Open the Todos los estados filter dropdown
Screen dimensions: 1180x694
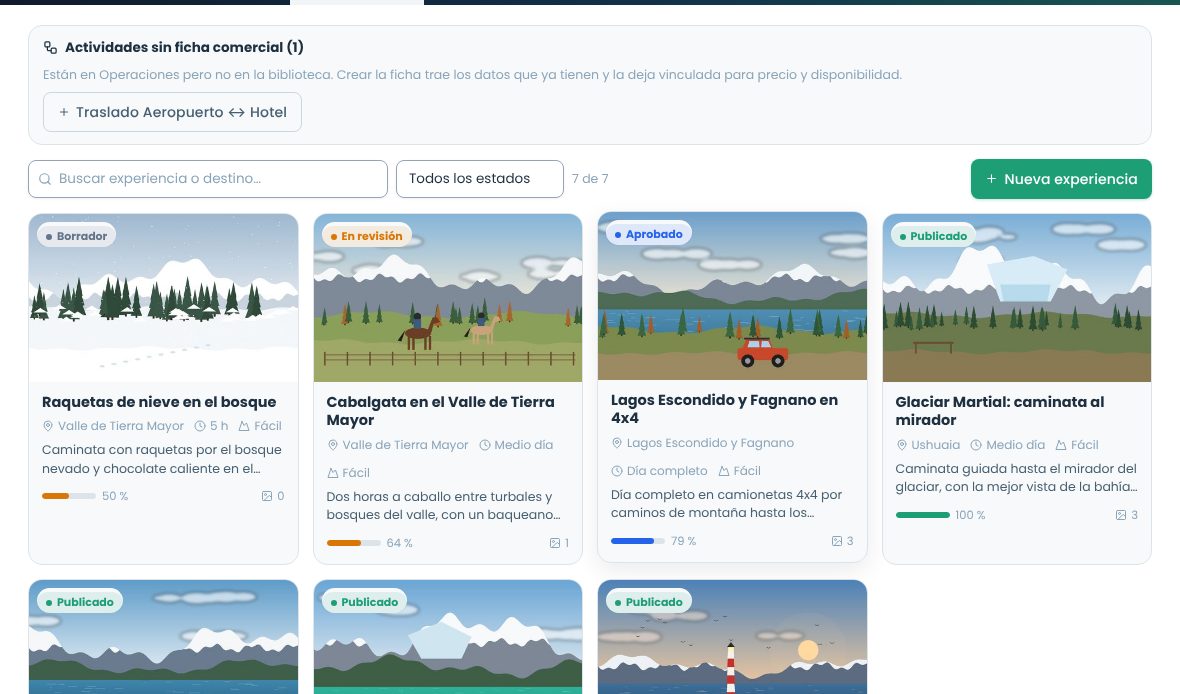tap(479, 179)
